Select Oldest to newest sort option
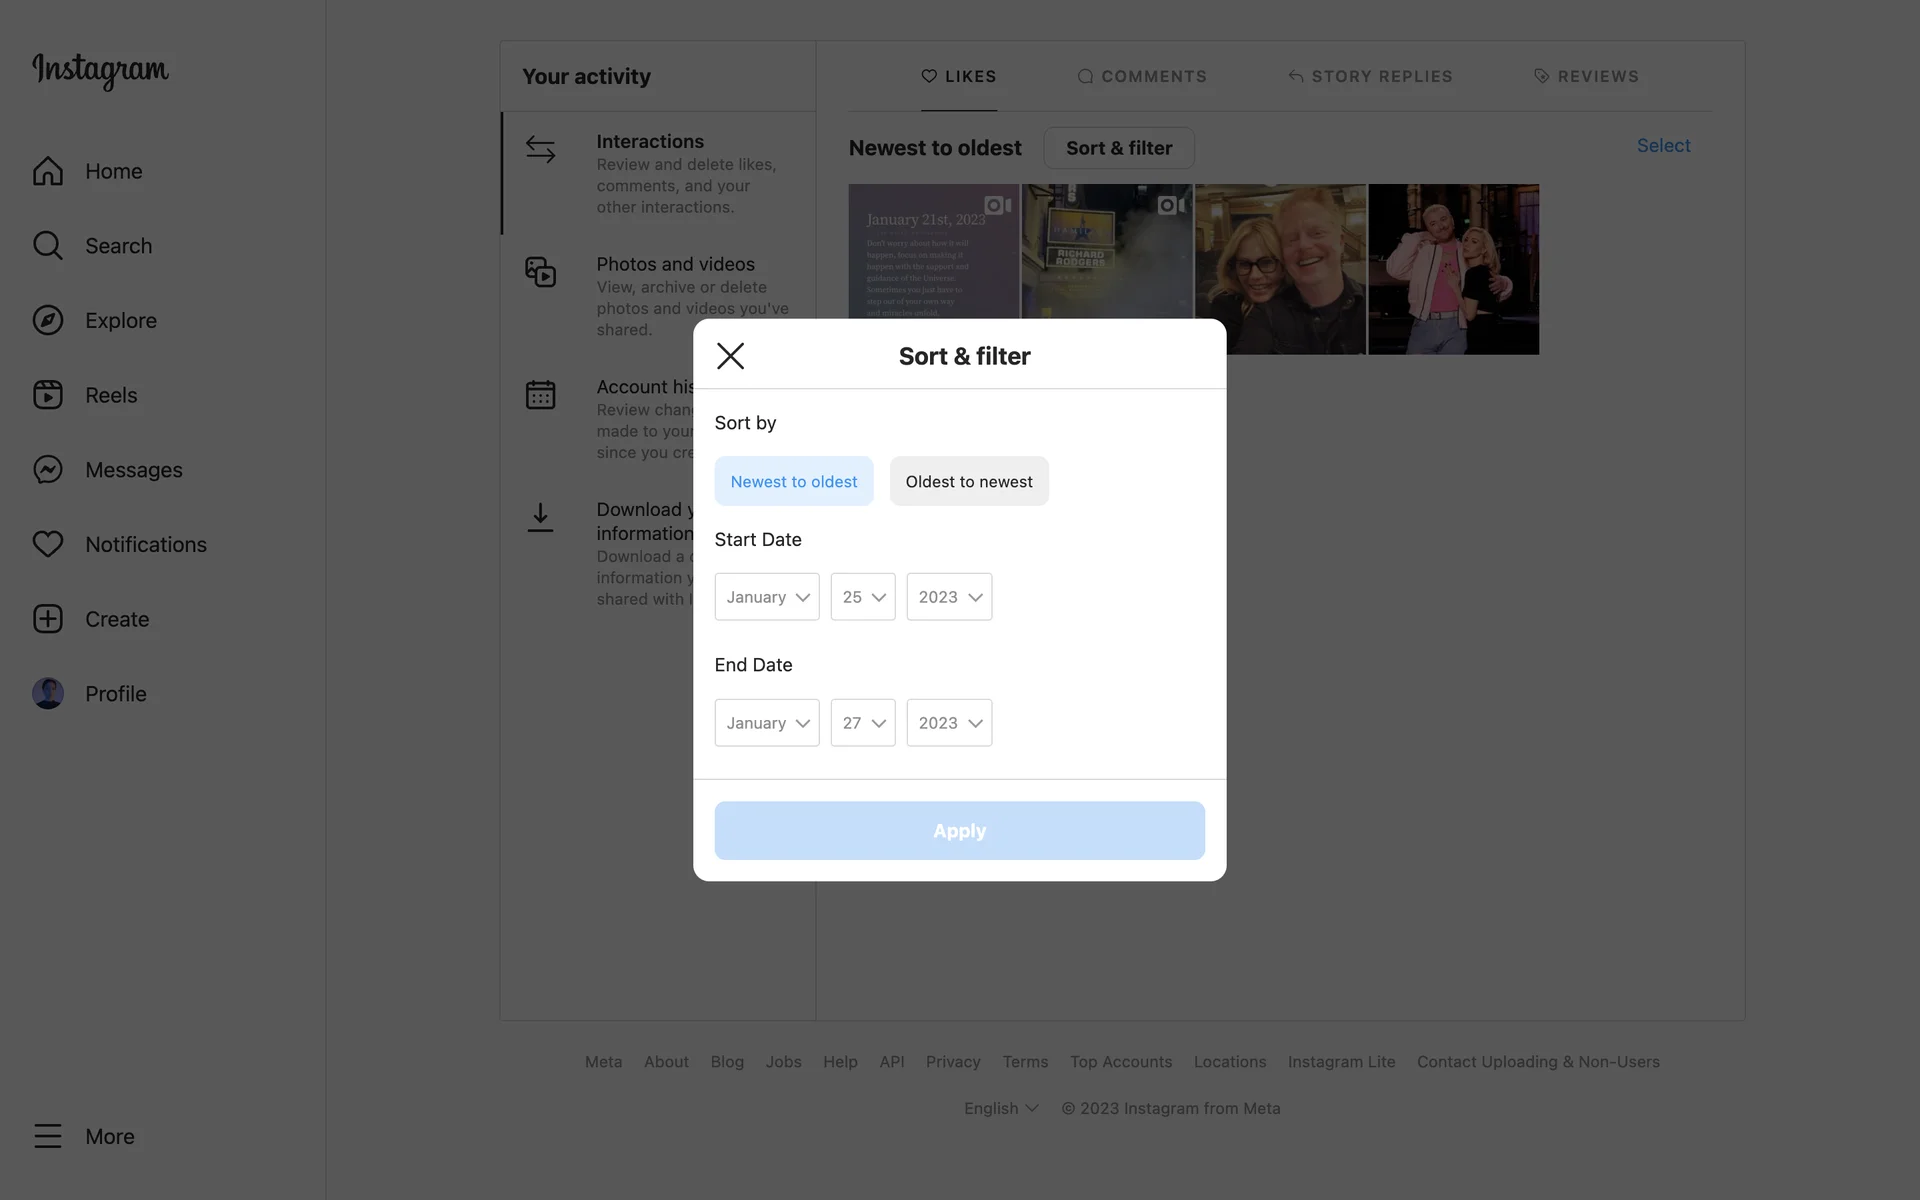 tap(968, 481)
